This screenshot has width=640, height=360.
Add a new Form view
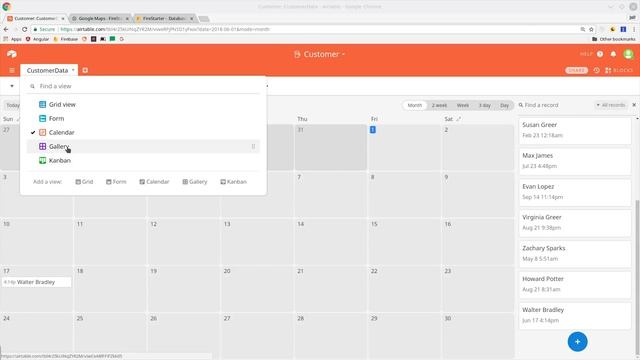pyautogui.click(x=116, y=182)
